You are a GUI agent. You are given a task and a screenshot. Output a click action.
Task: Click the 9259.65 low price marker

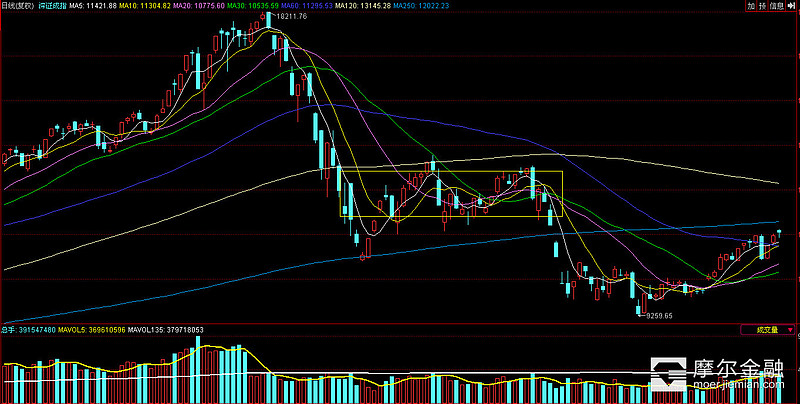(659, 316)
